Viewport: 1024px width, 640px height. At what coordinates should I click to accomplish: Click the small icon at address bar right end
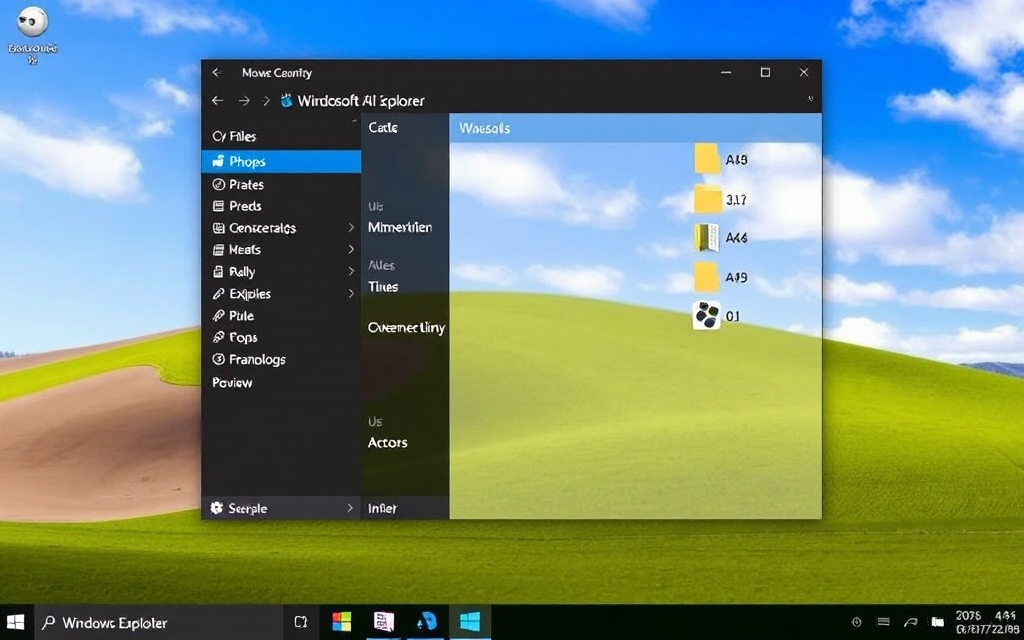click(x=810, y=99)
